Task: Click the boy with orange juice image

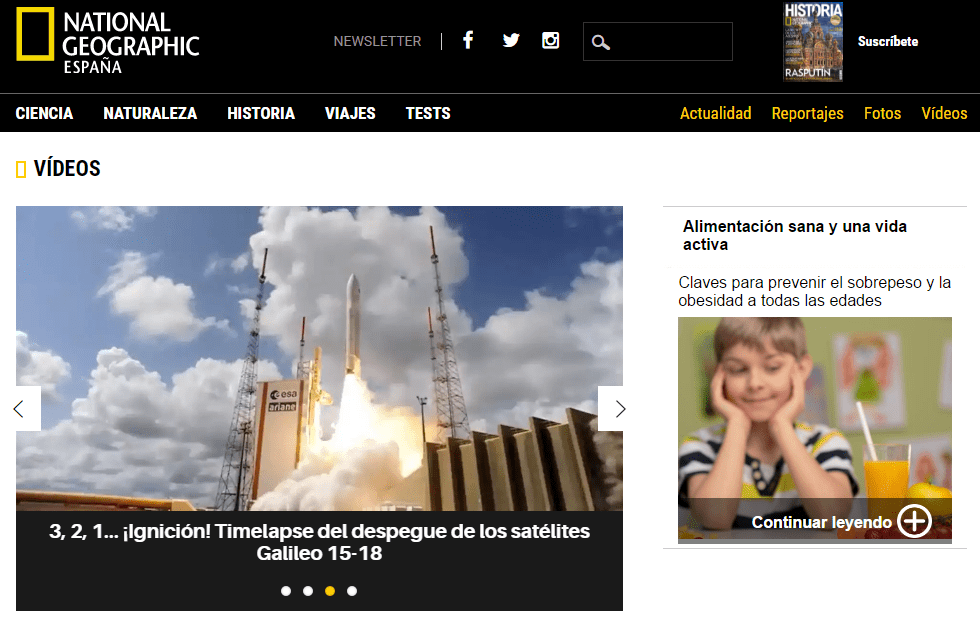Action: pos(815,430)
